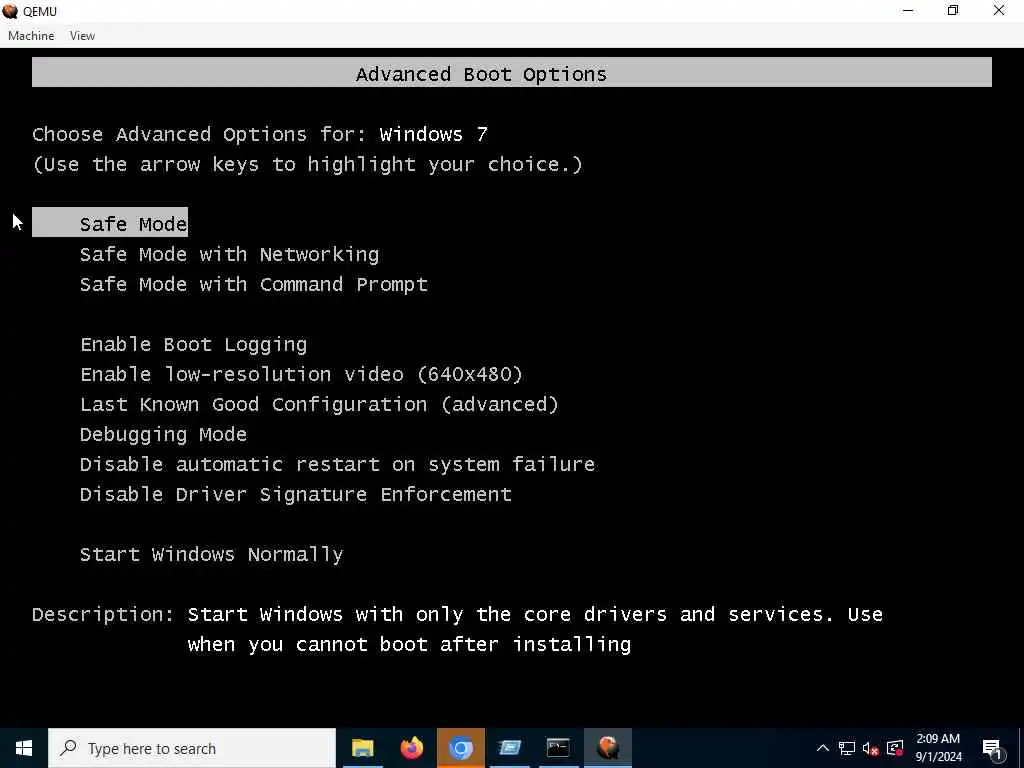Open the notification center icon
The height and width of the screenshot is (768, 1024).
pos(992,748)
